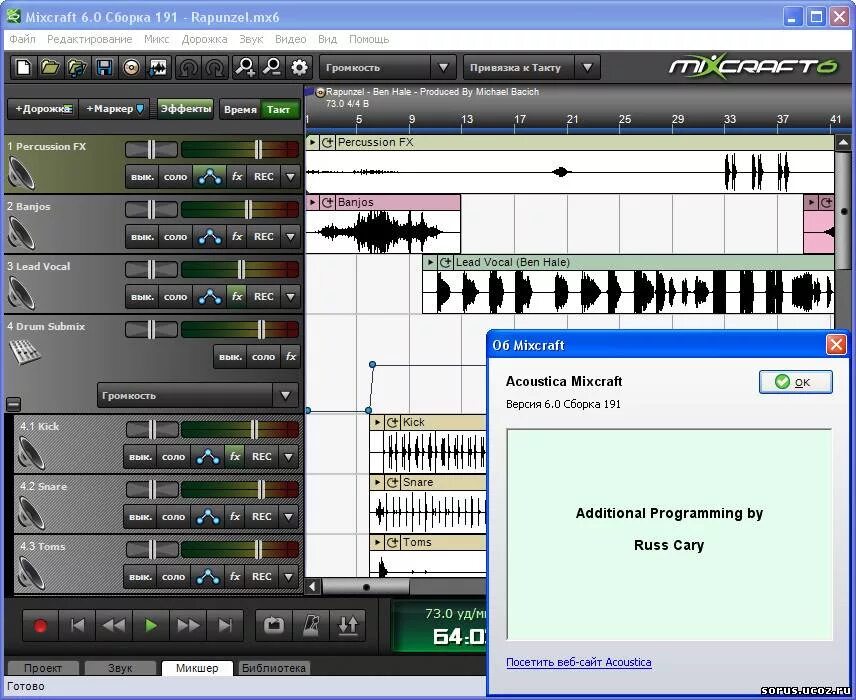Click the mix down to audio file icon
Screen dimensions: 856x700
click(158, 68)
